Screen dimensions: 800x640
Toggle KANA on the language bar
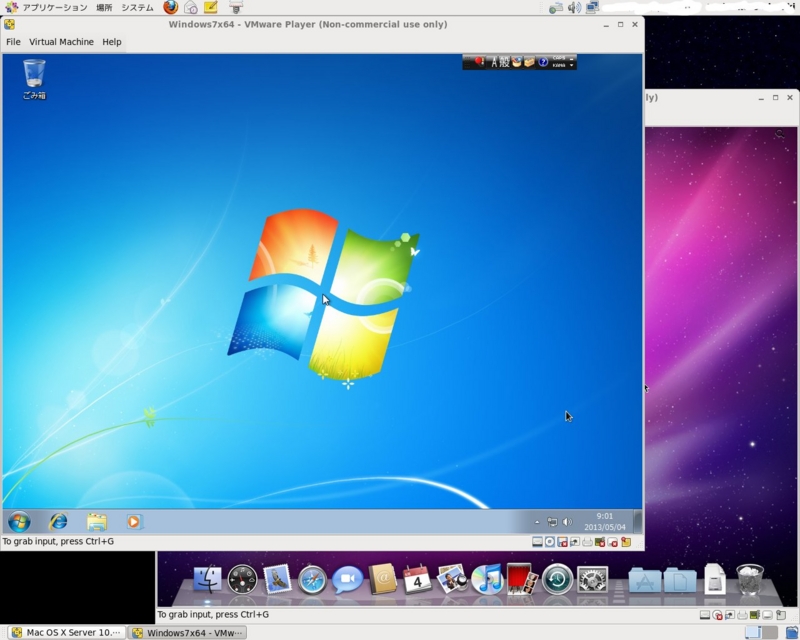pos(559,65)
